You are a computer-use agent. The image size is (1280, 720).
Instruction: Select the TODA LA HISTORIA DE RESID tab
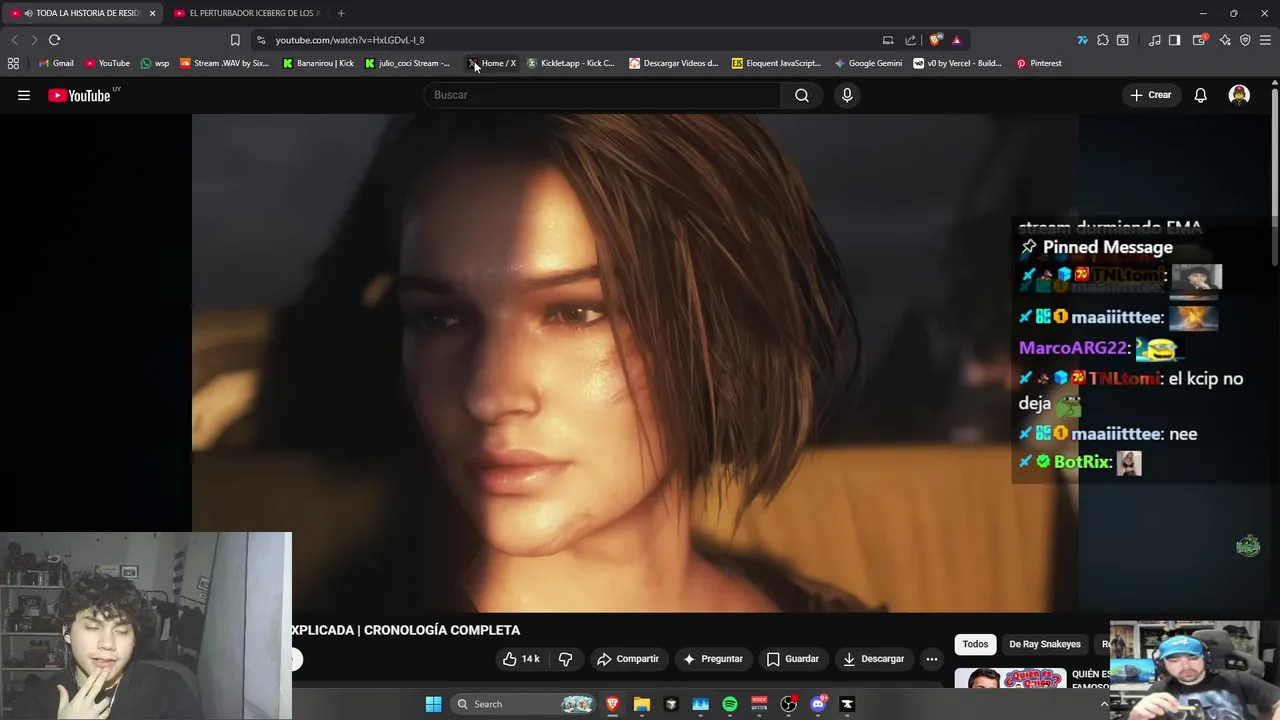point(80,13)
